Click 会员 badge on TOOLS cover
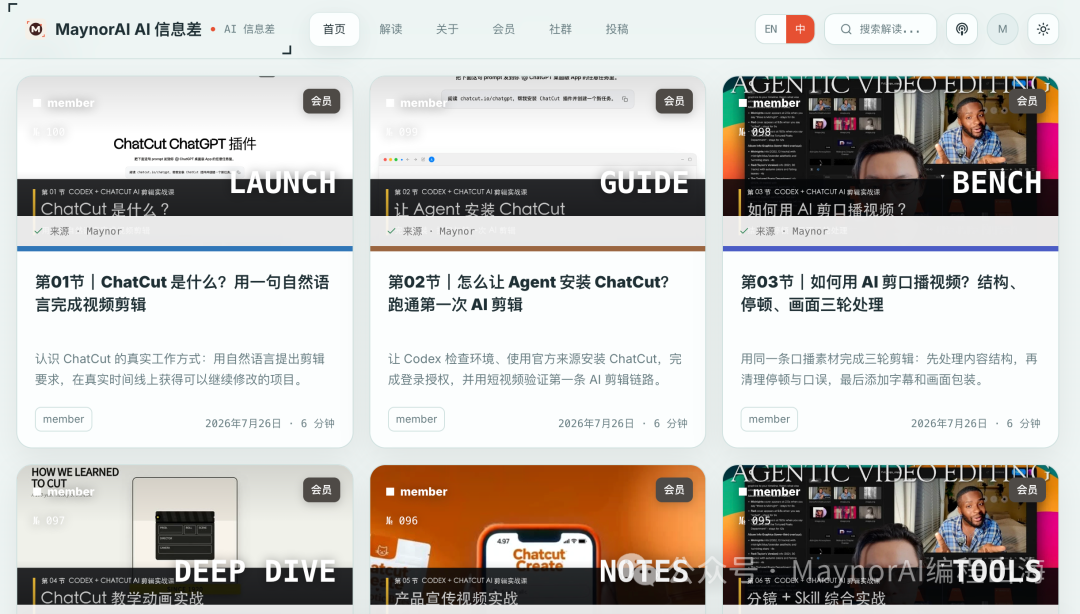This screenshot has height=614, width=1080. [x=1026, y=490]
